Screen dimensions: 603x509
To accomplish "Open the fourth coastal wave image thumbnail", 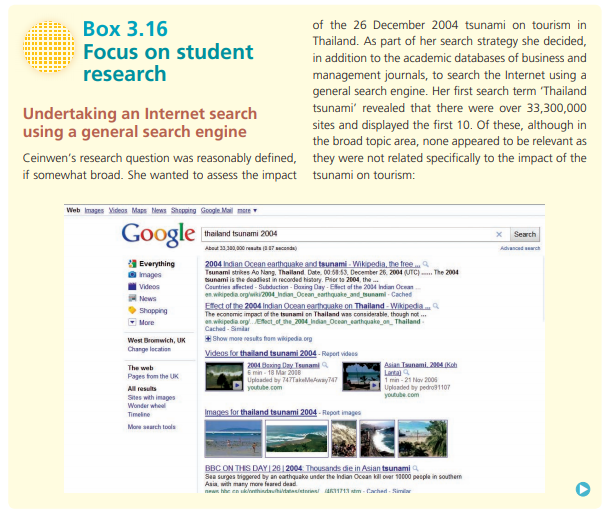I will pos(377,439).
